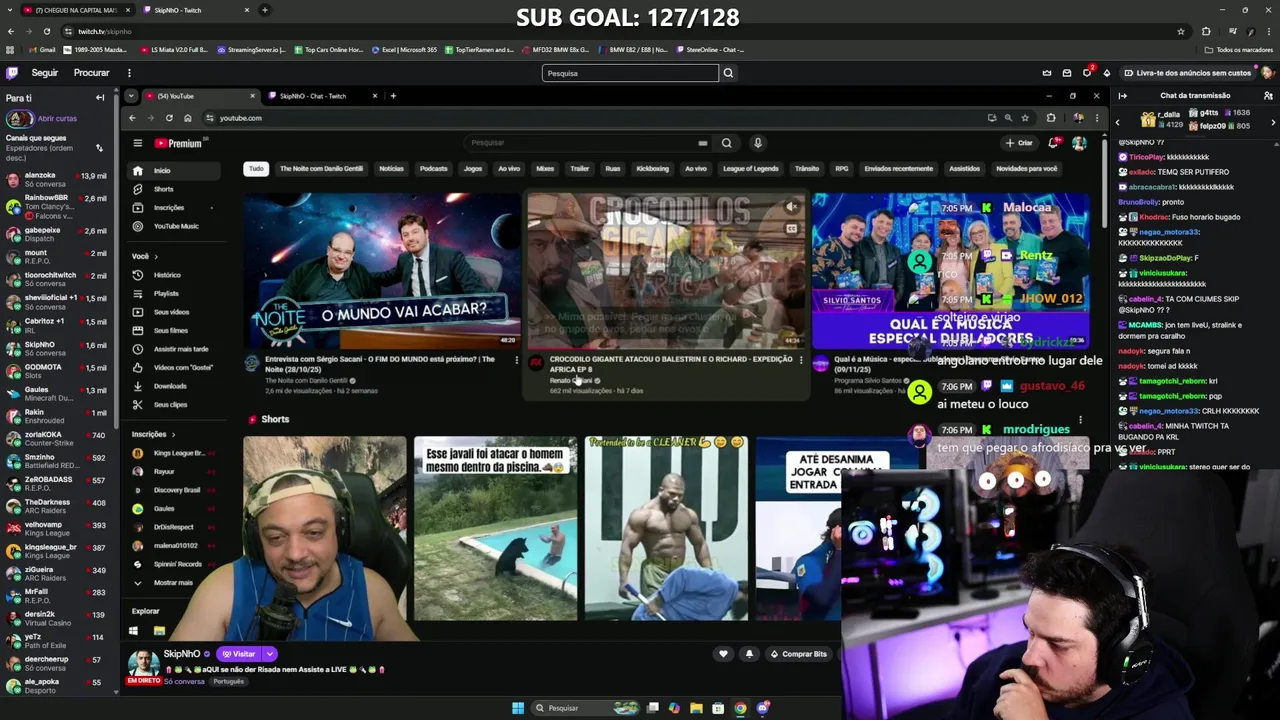Open YouTube hamburger guide menu
Screen dimensions: 1280x720
point(138,143)
